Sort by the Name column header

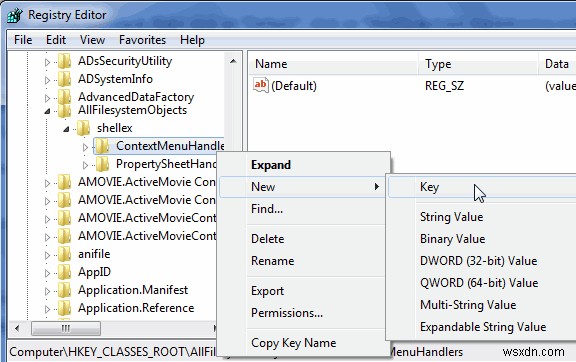(334, 64)
